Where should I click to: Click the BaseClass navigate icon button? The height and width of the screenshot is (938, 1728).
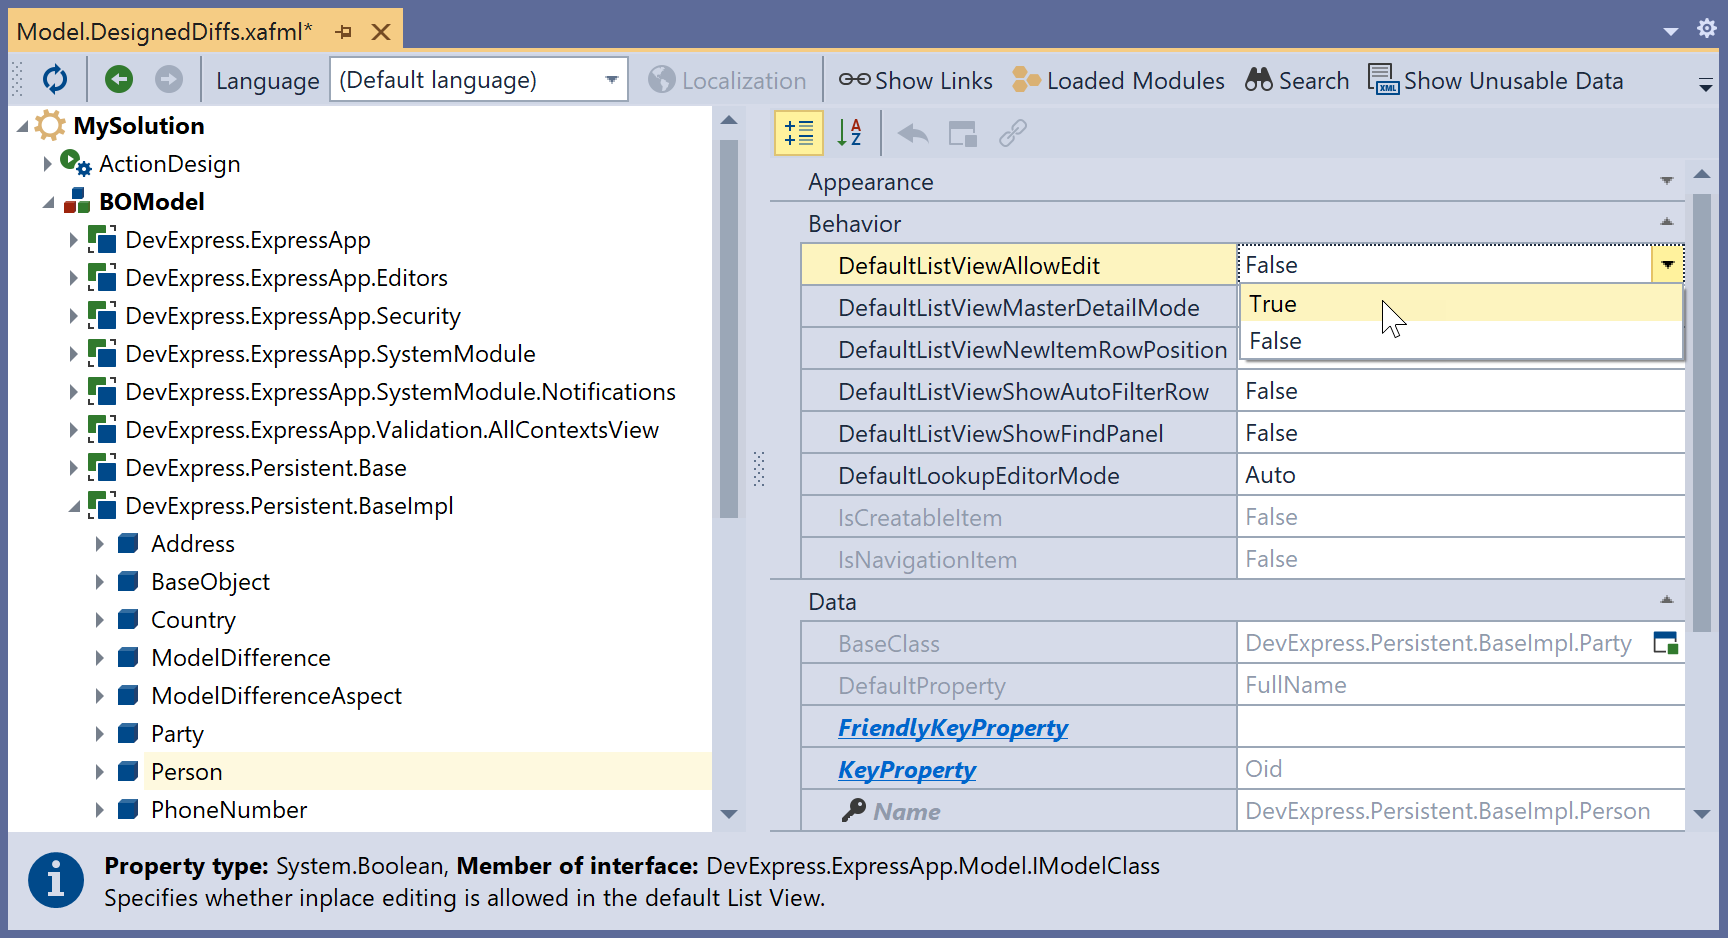point(1665,643)
